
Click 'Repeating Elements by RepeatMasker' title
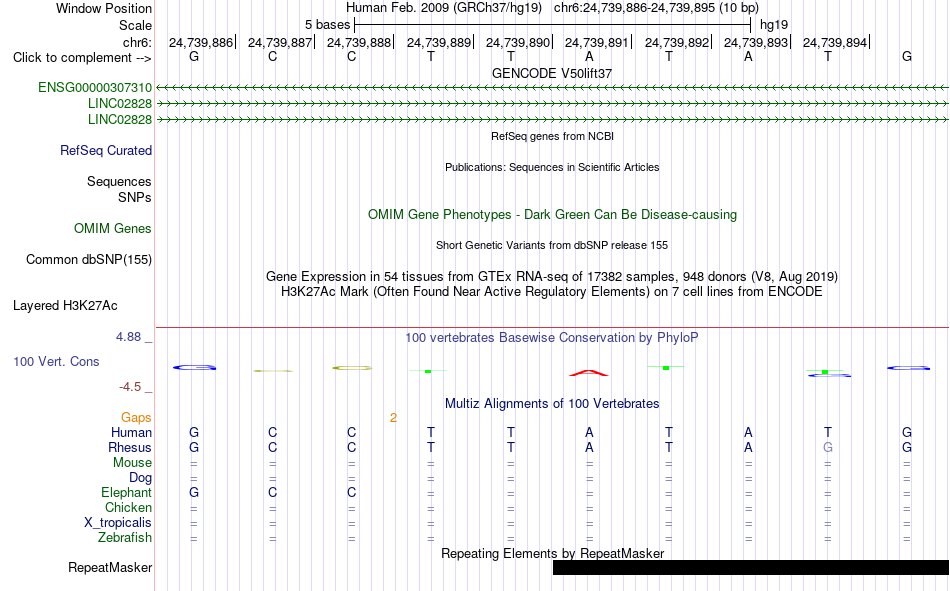coord(552,553)
